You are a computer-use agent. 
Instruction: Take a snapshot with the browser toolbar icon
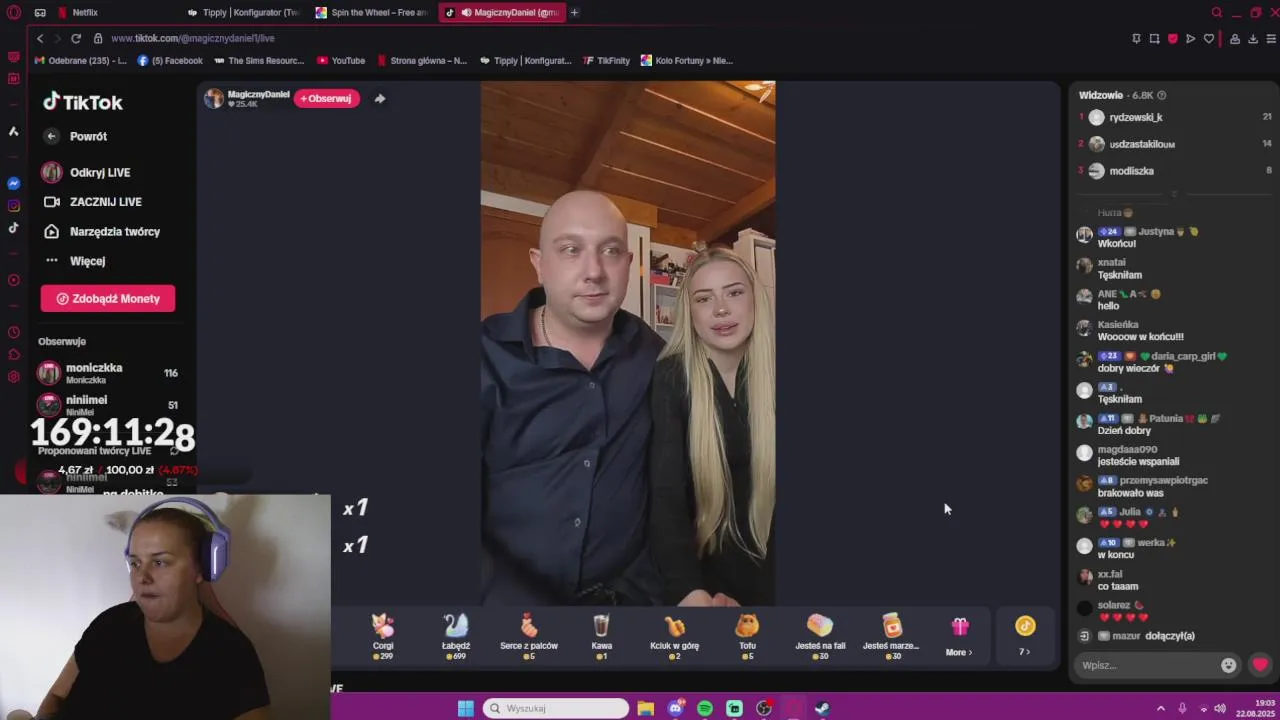tap(1154, 38)
